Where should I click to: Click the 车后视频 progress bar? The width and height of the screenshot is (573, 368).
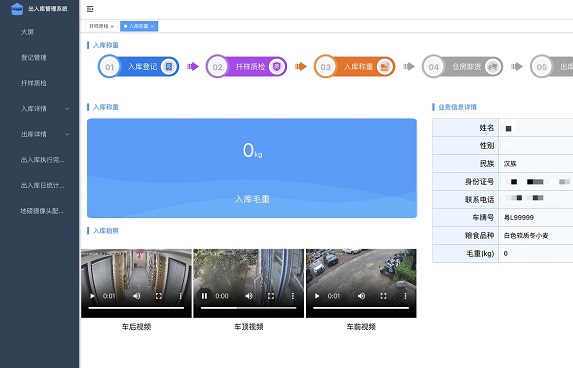coord(136,308)
